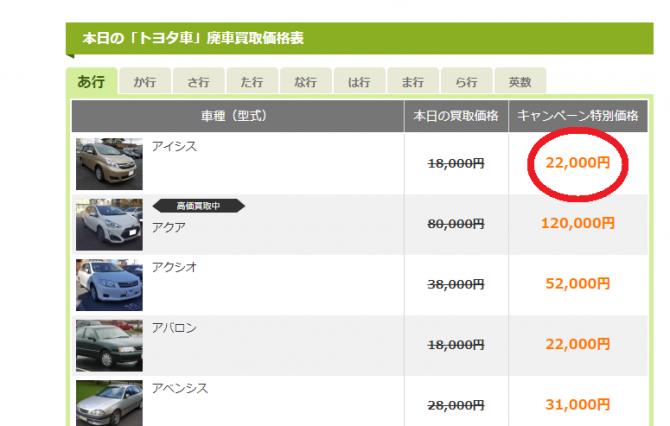670x426 pixels.
Task: Click アクア campaign price 120,000円
Action: (578, 223)
